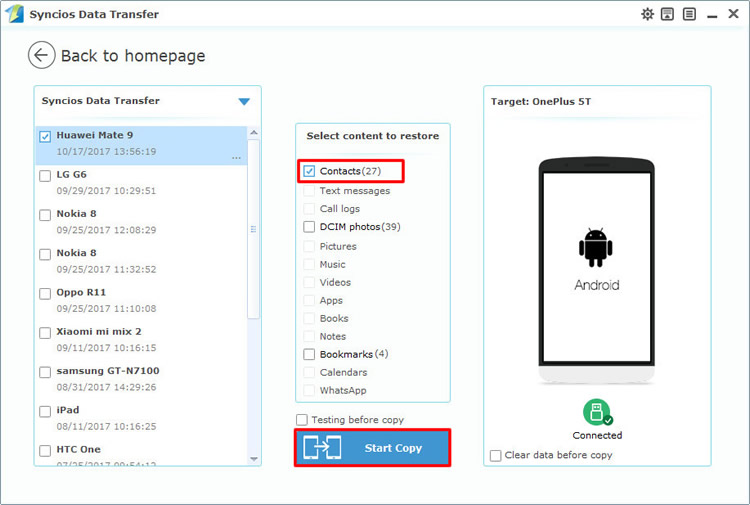The image size is (750, 505).
Task: Select the Videos item
Action: point(335,283)
